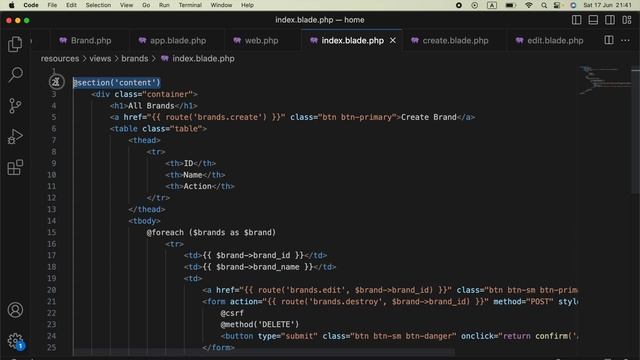
Task: Open the Selection menu
Action: (98, 5)
